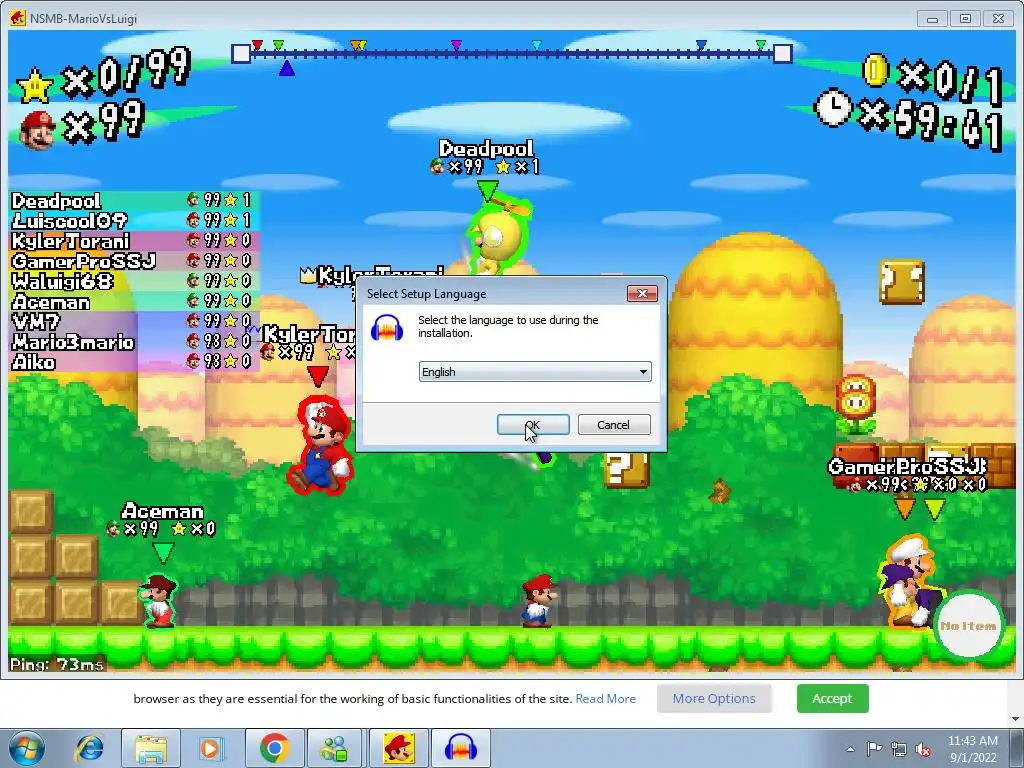Cancel the Select Setup Language dialog

click(x=614, y=424)
